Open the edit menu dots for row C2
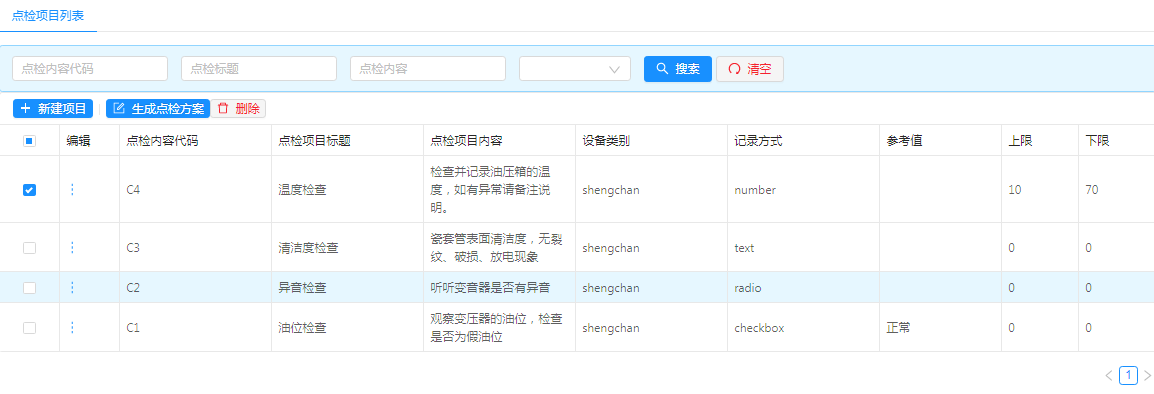 (72, 288)
